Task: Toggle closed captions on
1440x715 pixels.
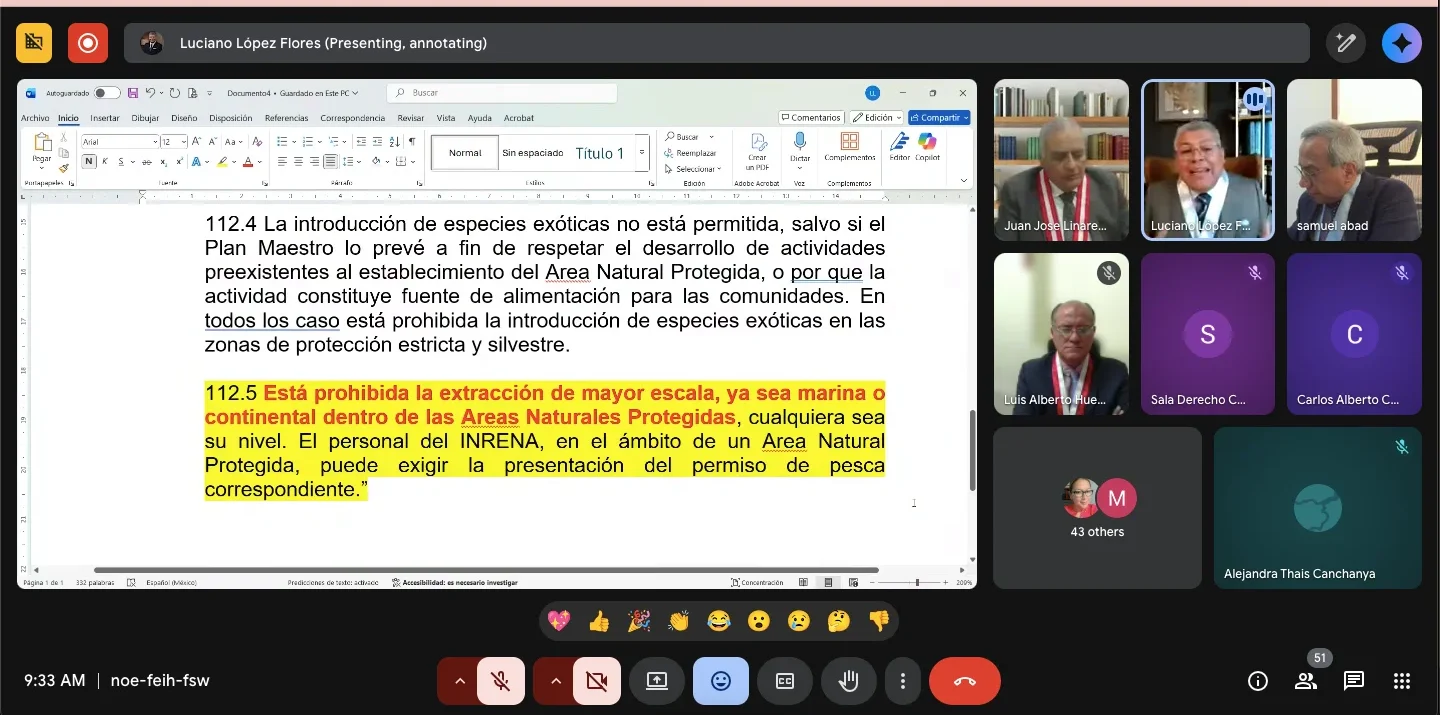Action: 785,681
